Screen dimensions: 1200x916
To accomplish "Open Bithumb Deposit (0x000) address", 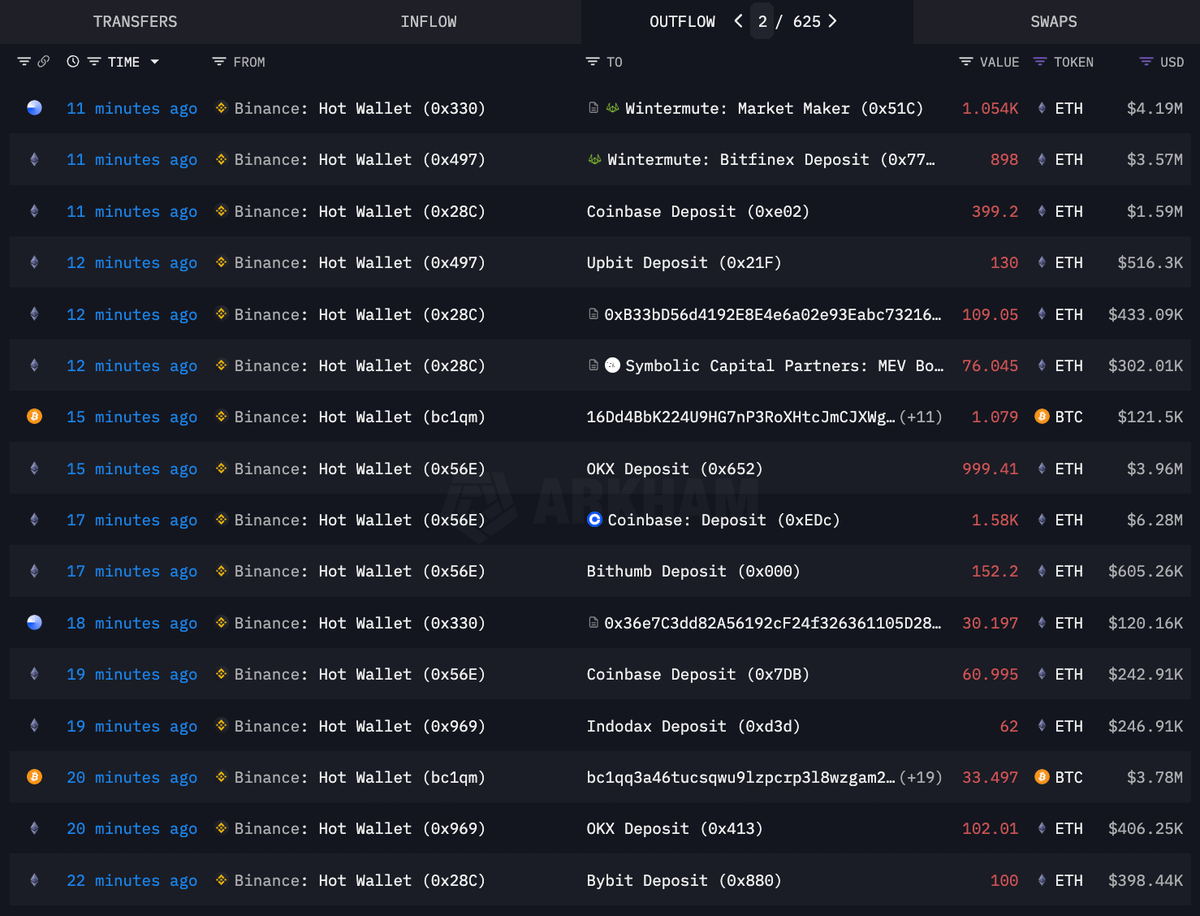I will point(693,571).
